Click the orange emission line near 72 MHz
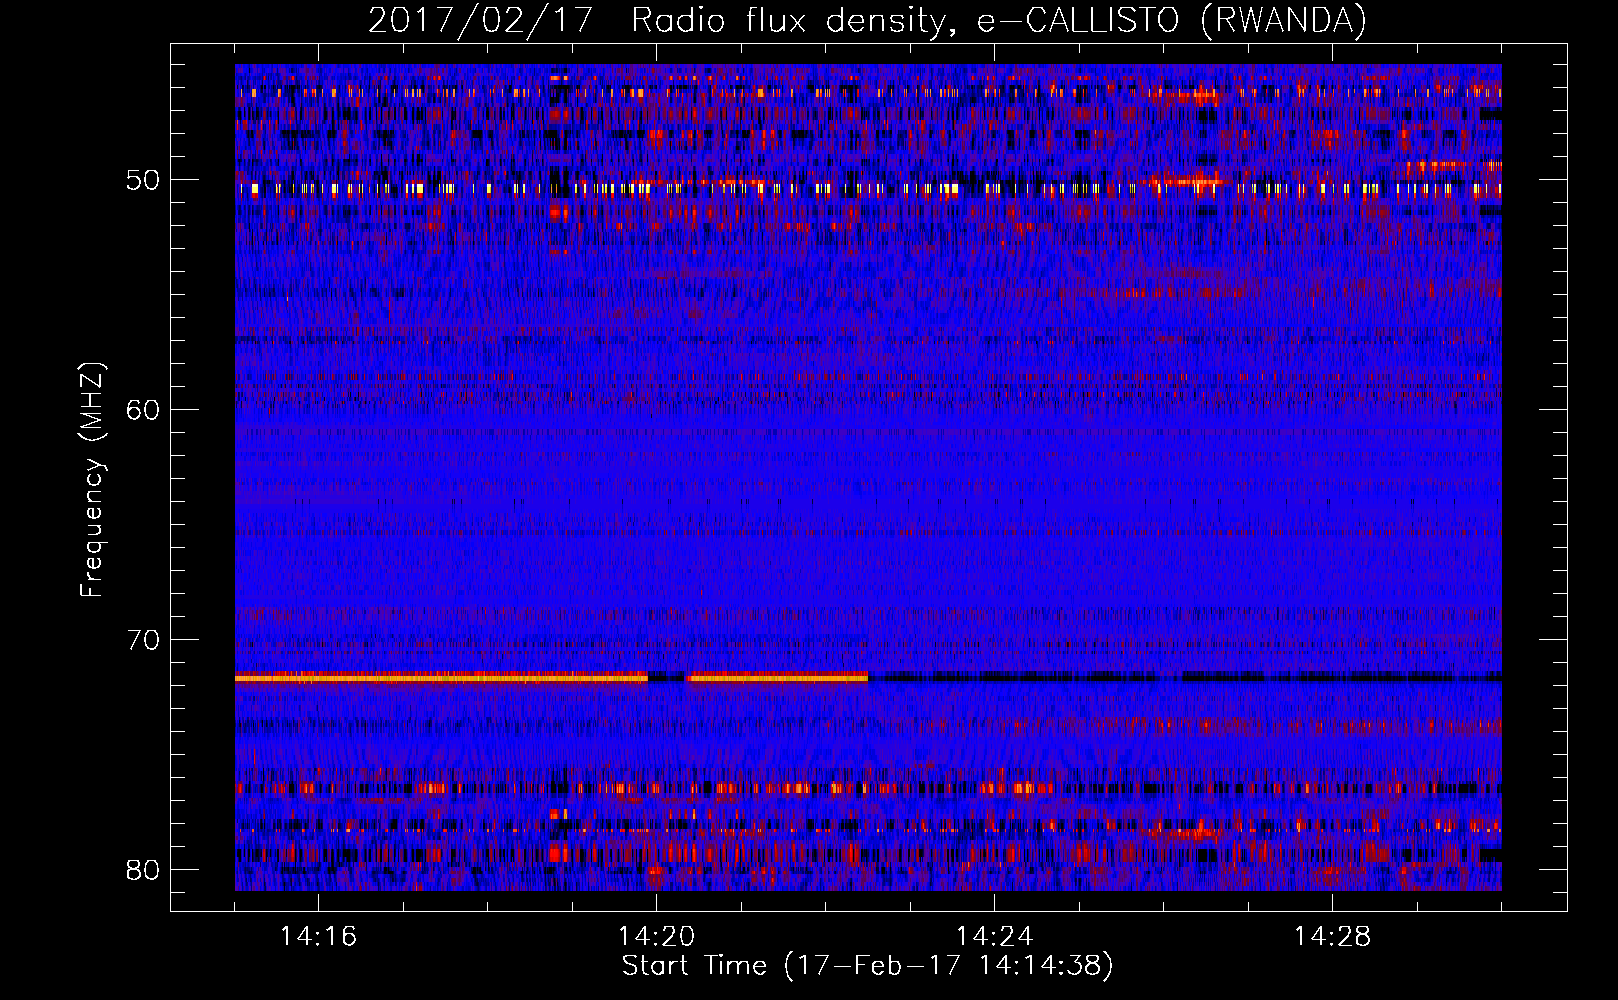This screenshot has height=1000, width=1618. pyautogui.click(x=551, y=678)
